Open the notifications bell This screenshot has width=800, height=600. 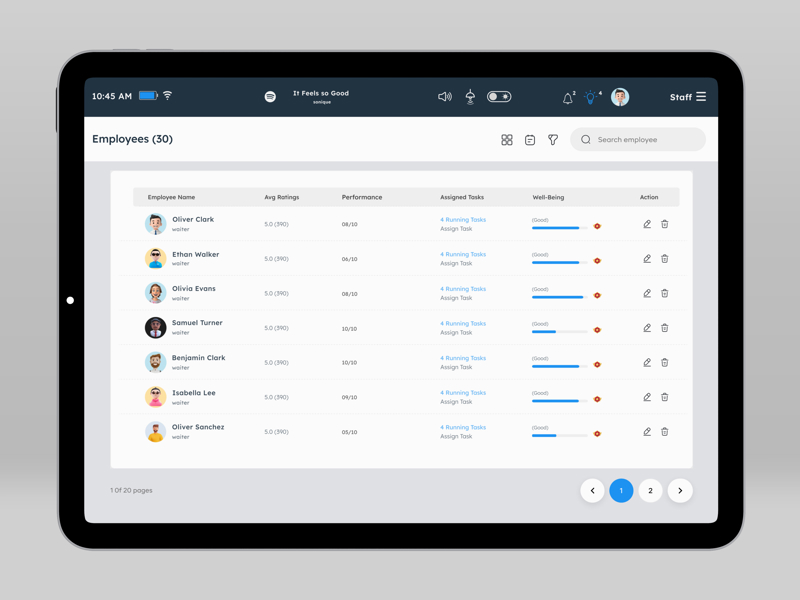click(x=568, y=97)
